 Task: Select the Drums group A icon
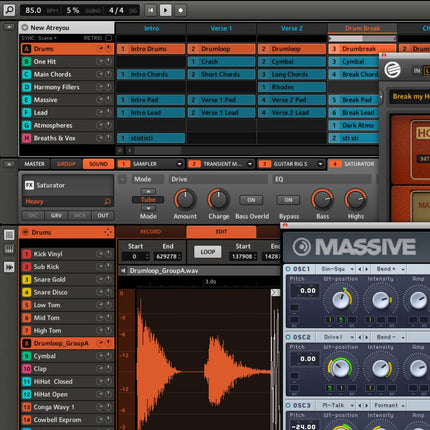[27, 49]
